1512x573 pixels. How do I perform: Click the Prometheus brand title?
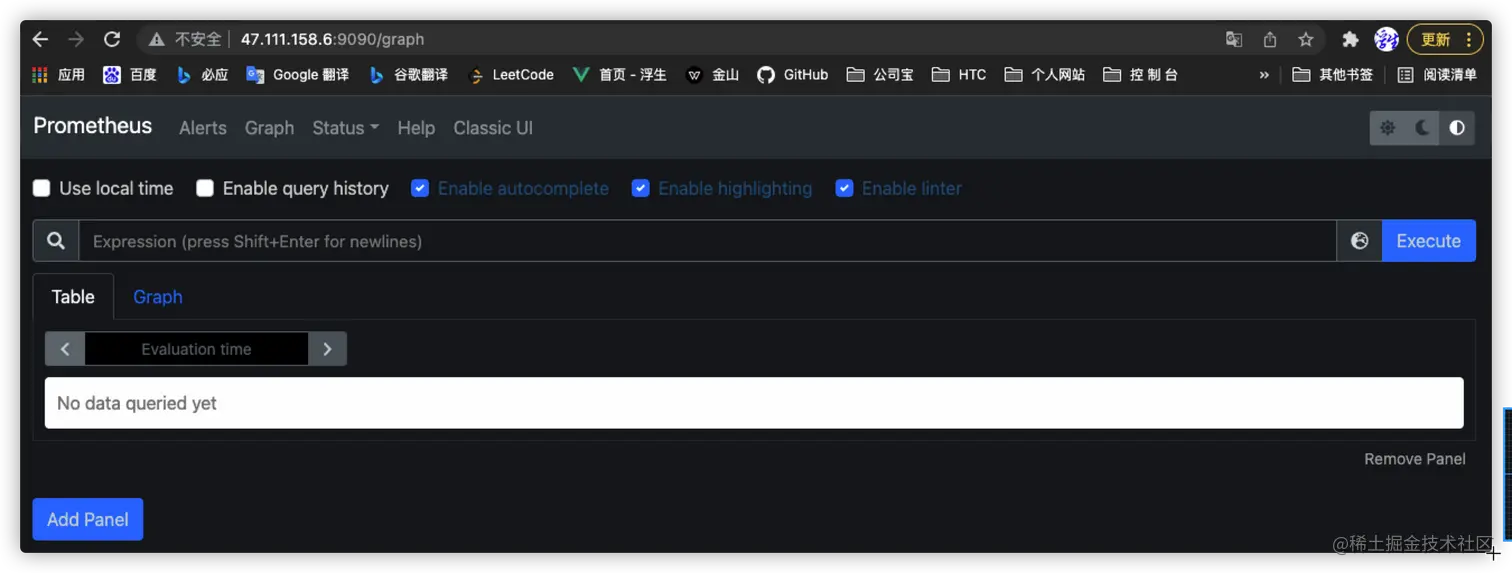click(x=93, y=126)
